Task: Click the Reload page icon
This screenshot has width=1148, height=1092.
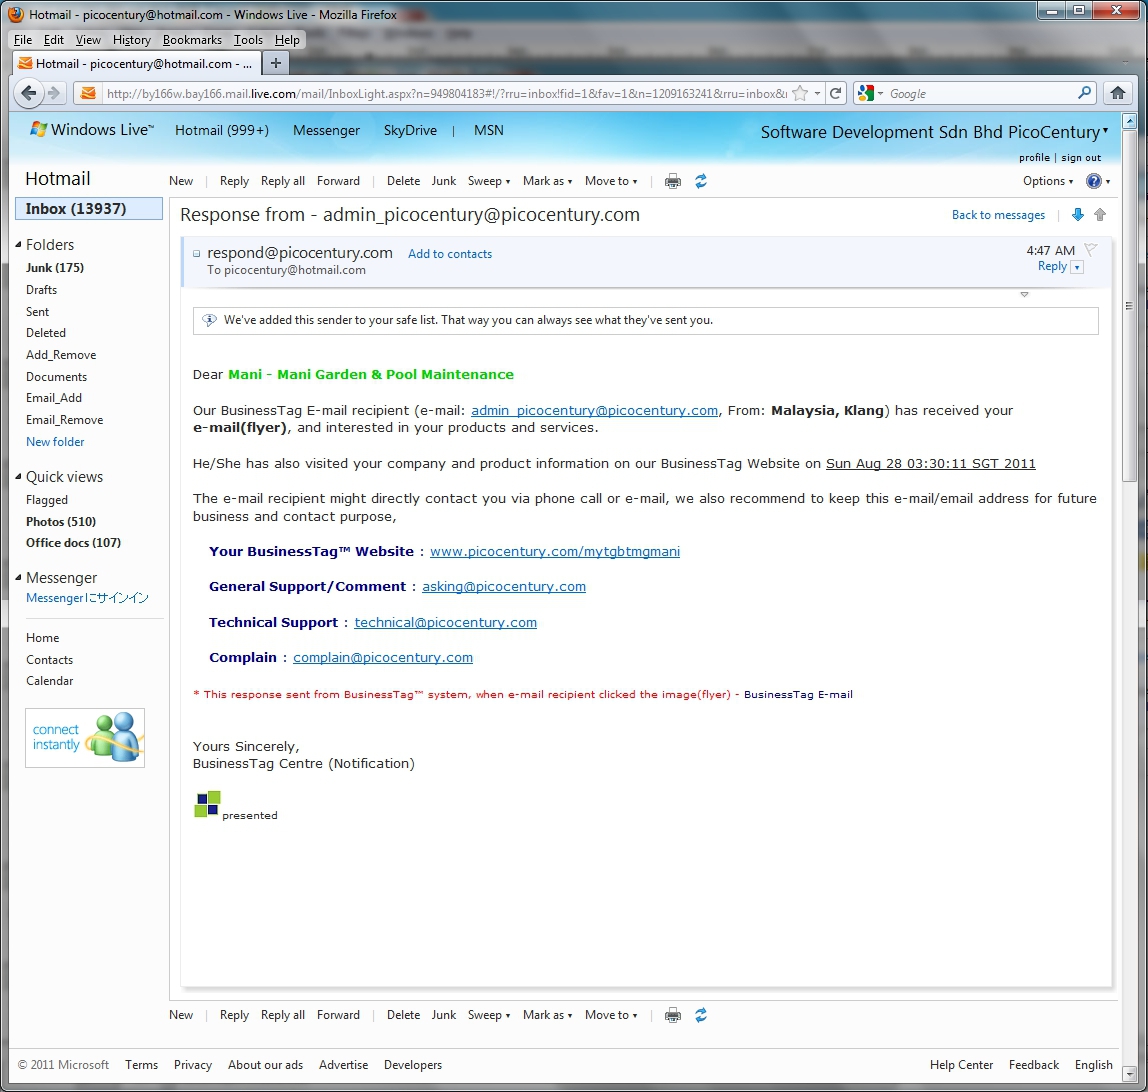Action: 835,93
